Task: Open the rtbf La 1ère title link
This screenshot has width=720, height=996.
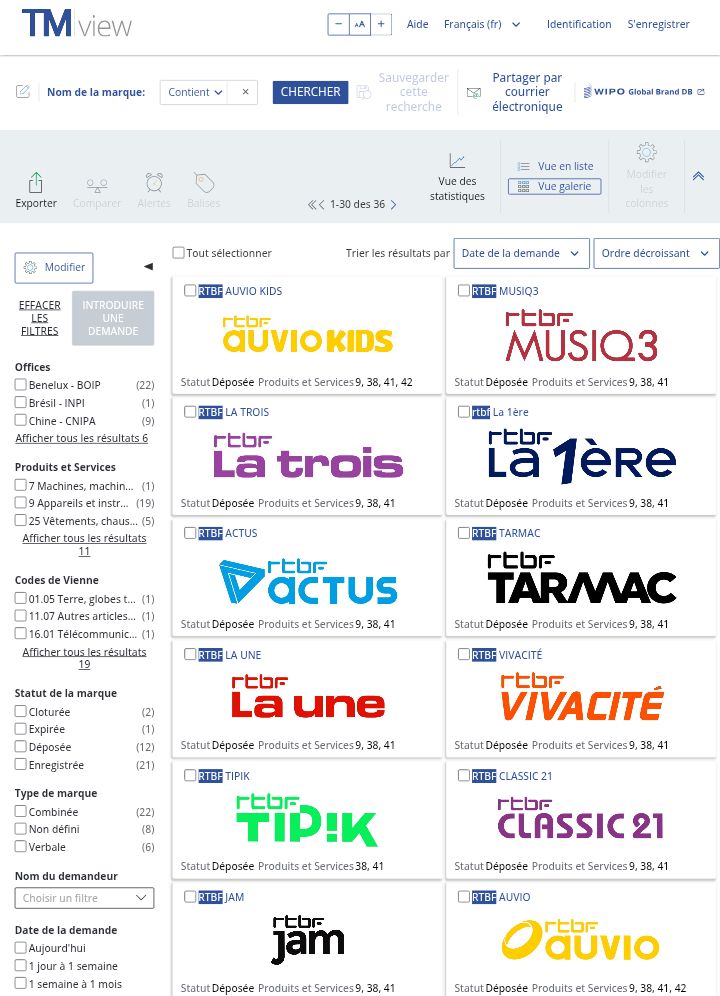Action: (x=499, y=412)
